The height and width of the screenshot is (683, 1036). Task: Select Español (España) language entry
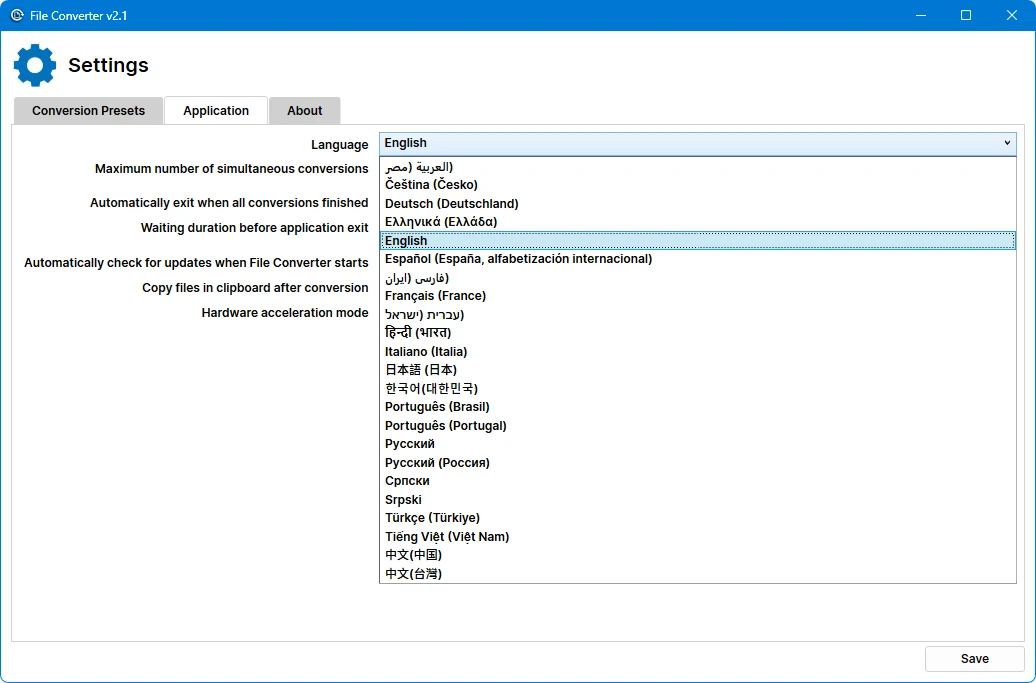[x=518, y=259]
